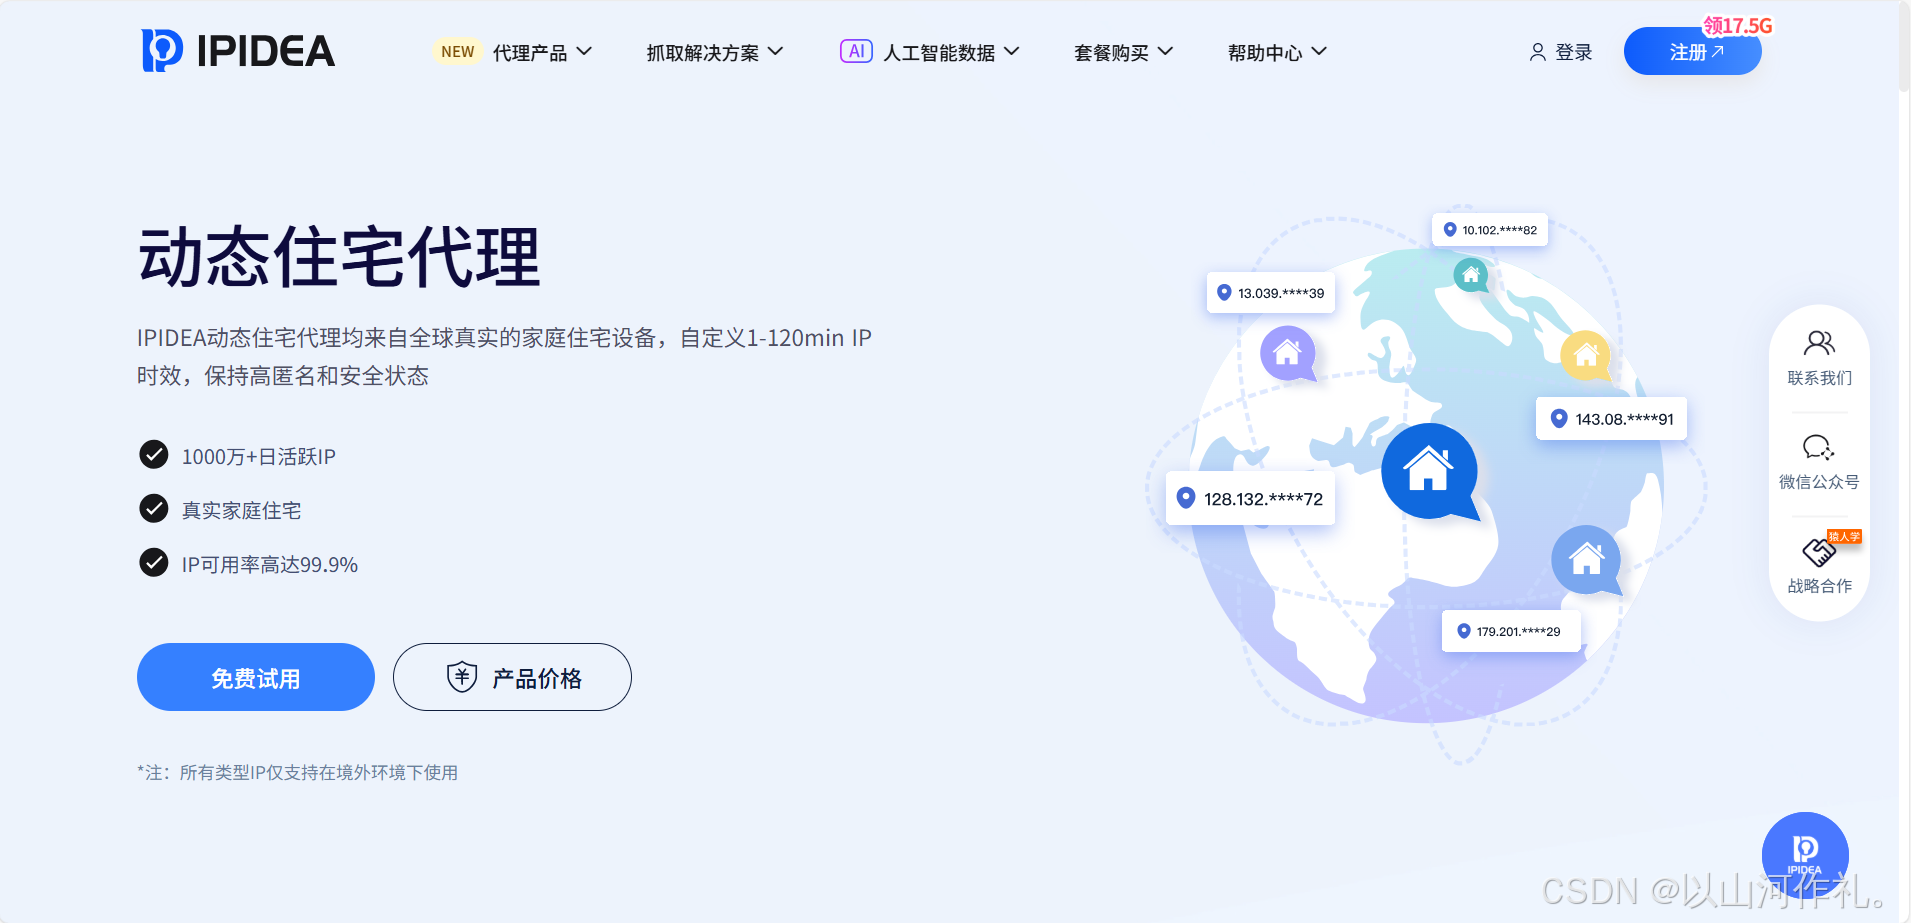Click the yellow house marker on globe

[1586, 355]
